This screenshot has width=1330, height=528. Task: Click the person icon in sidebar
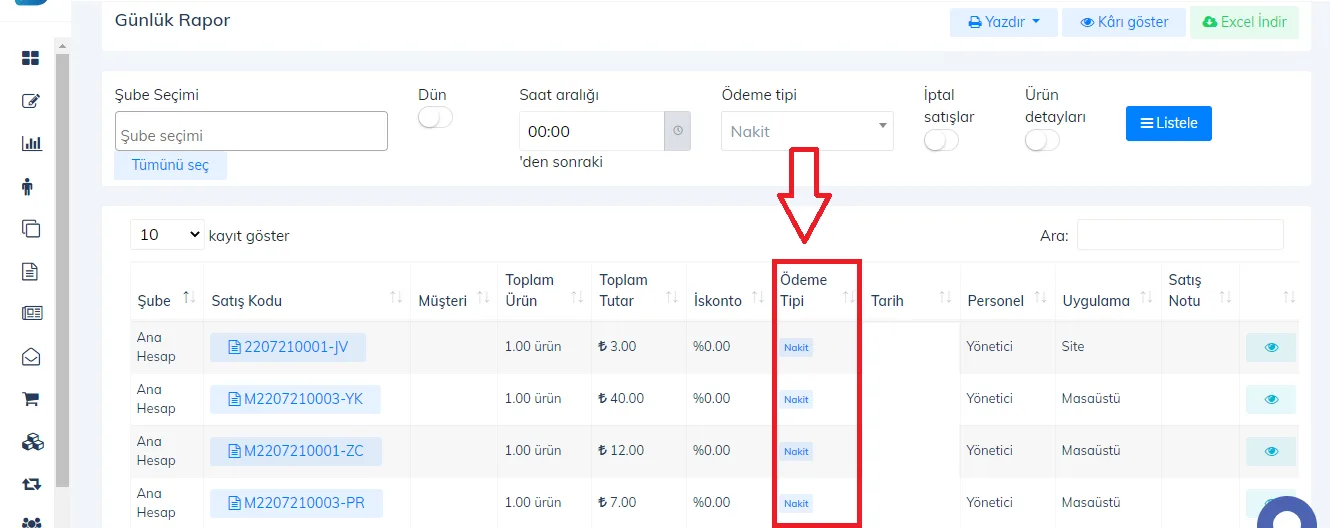pos(28,186)
